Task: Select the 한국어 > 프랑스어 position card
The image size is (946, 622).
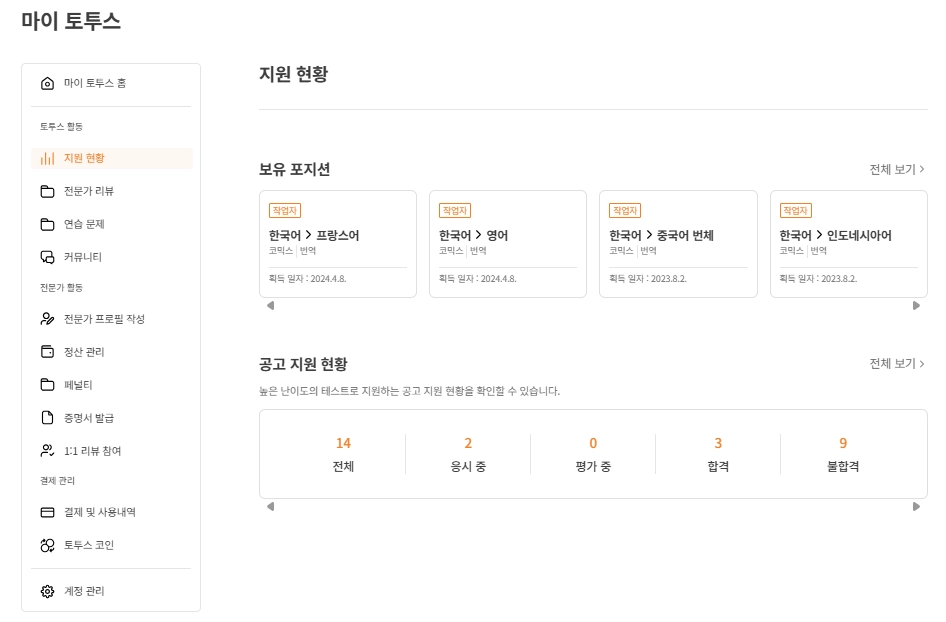Action: (x=338, y=243)
